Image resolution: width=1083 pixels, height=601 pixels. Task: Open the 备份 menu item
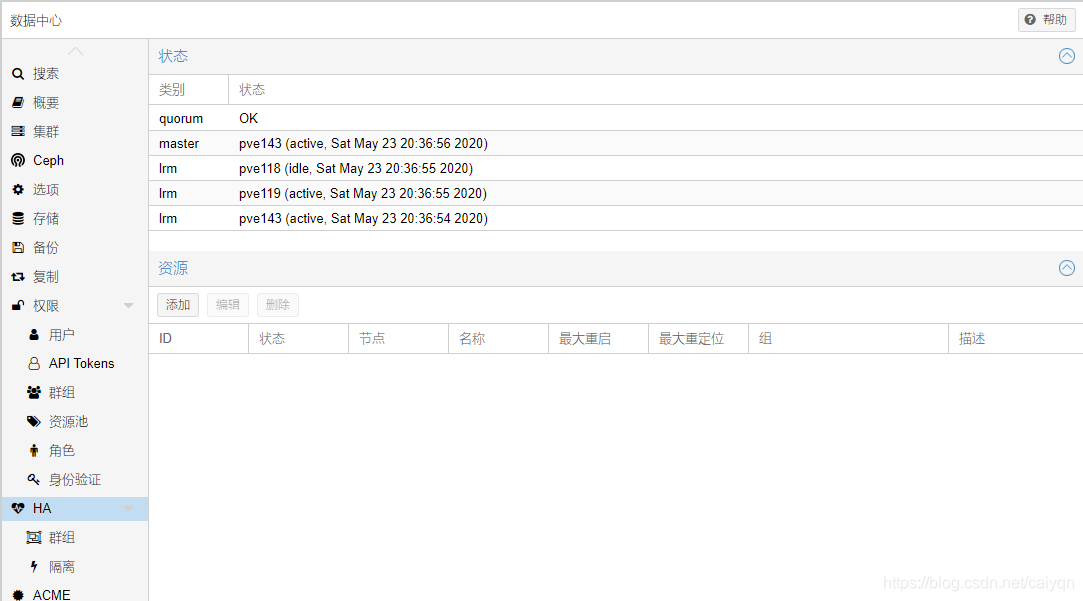click(x=75, y=247)
